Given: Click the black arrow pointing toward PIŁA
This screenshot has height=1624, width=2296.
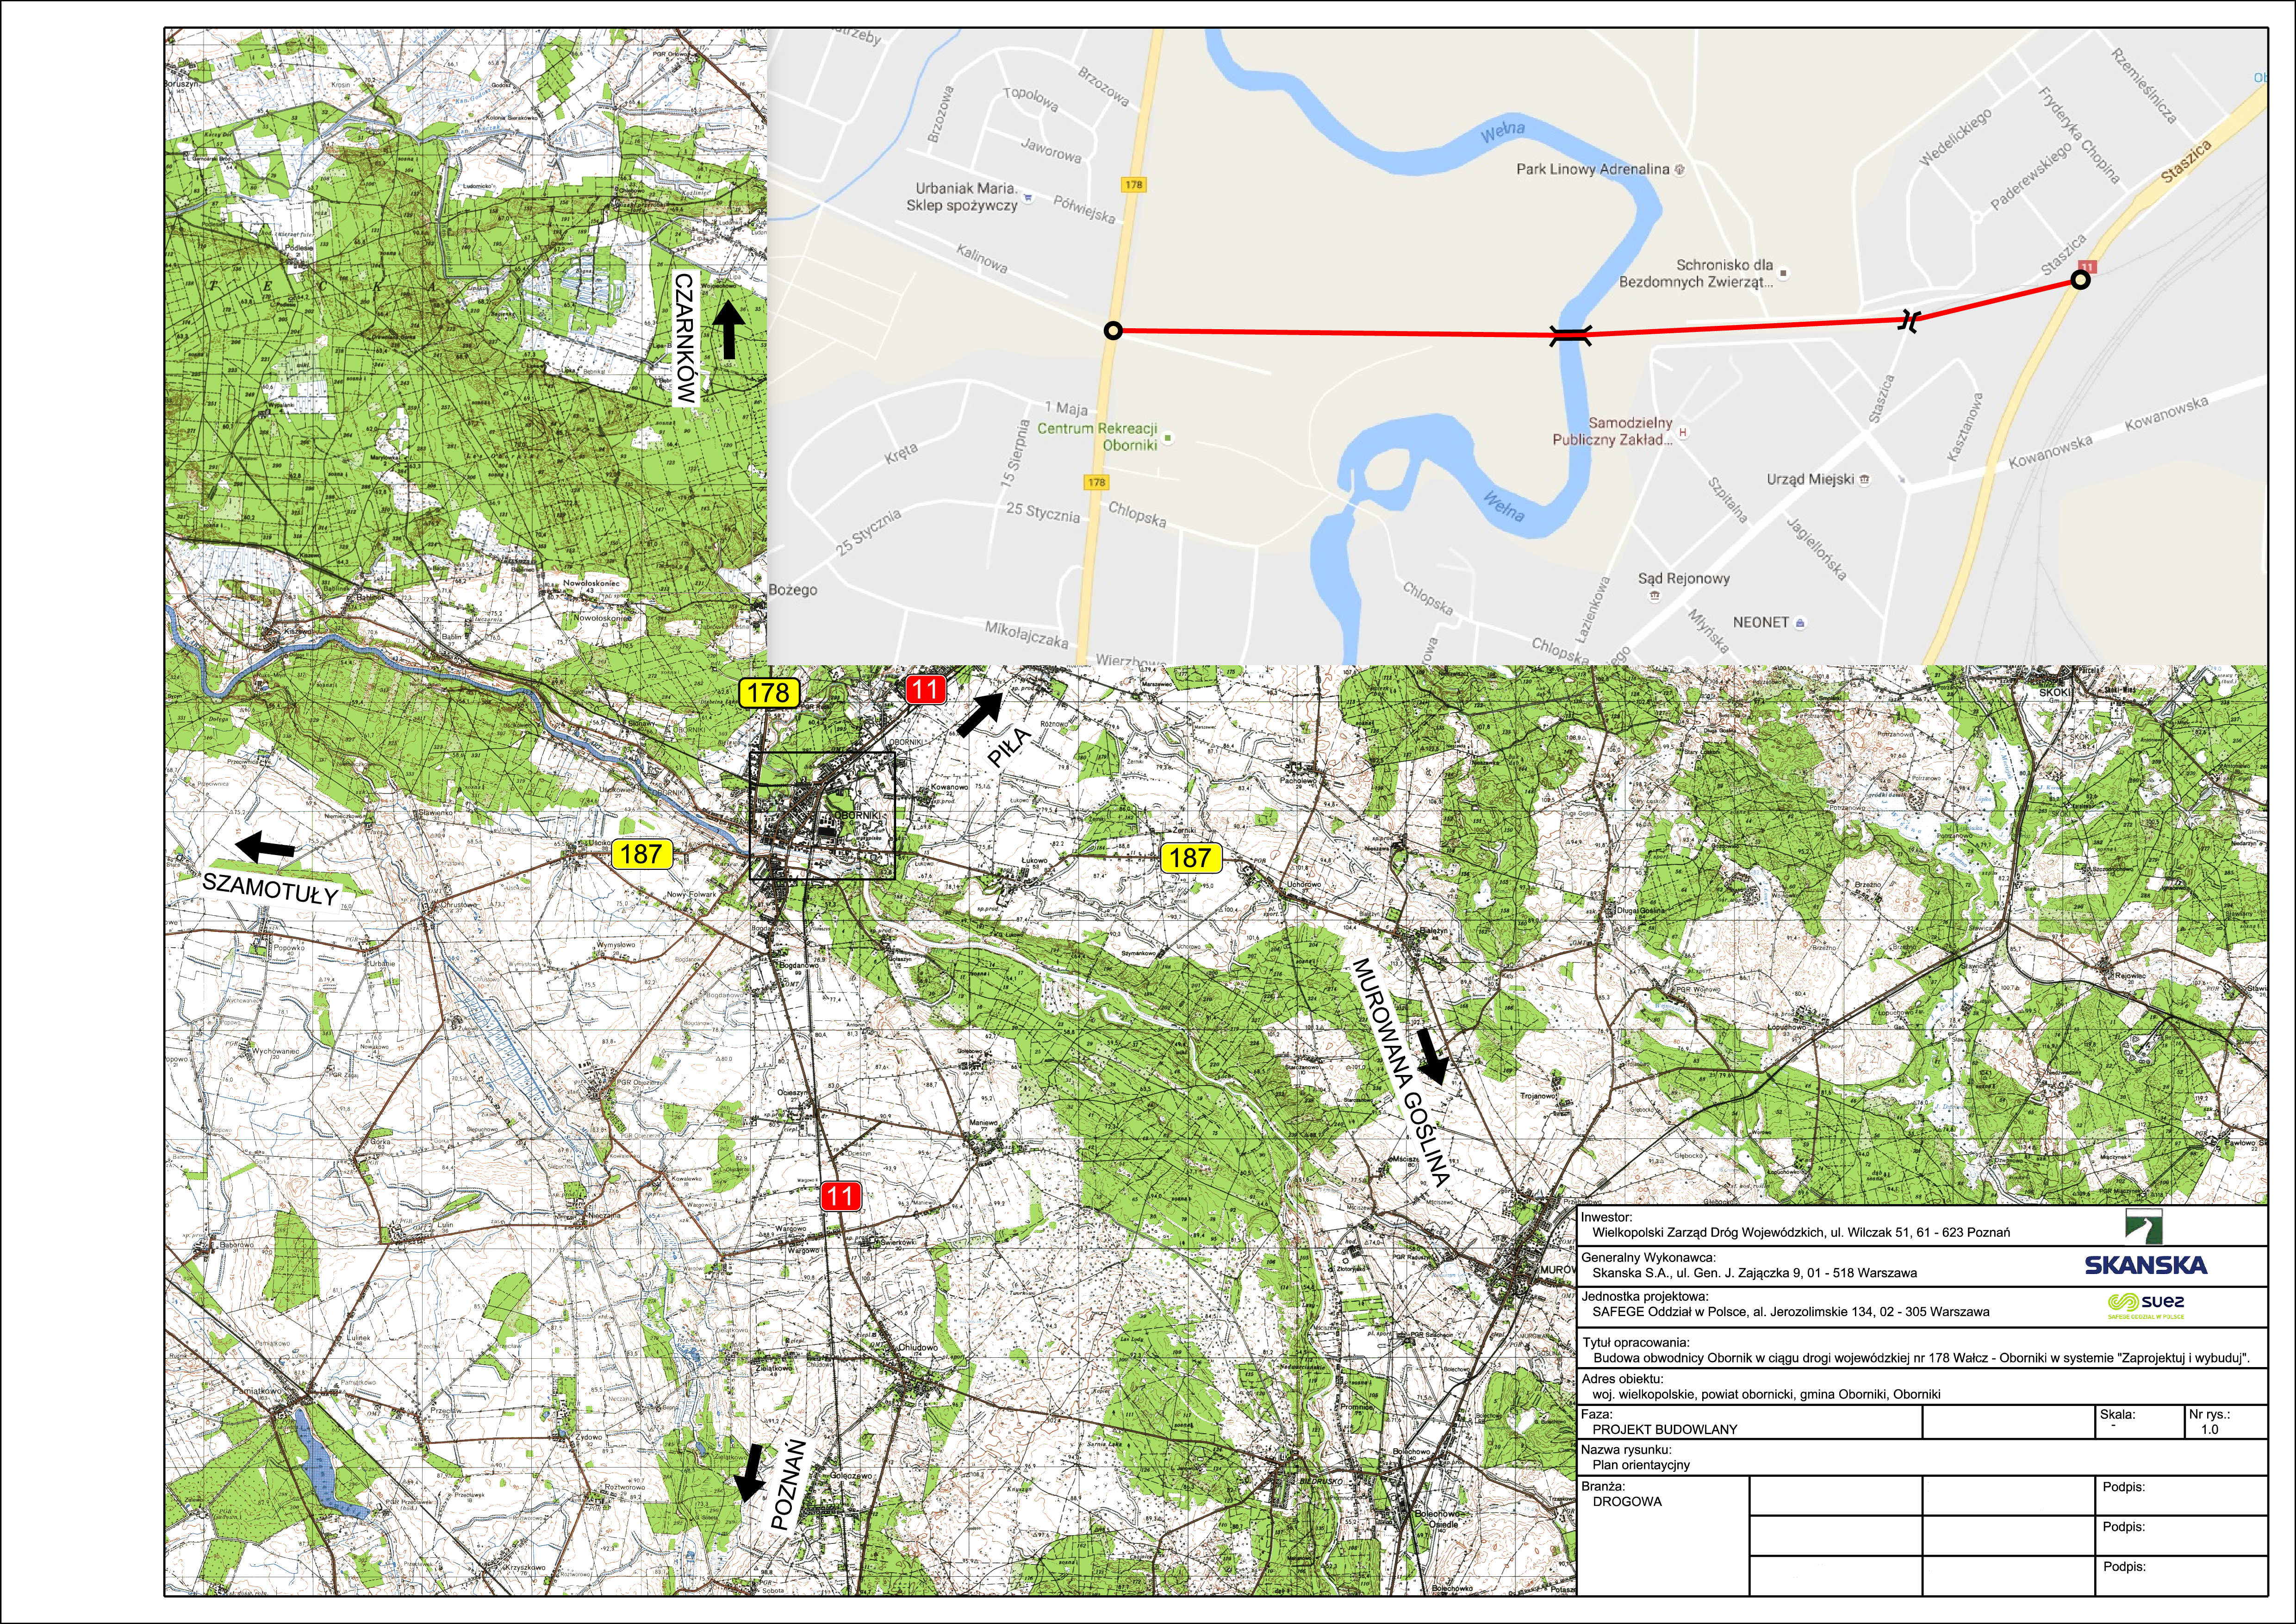Looking at the screenshot, I should click(980, 714).
